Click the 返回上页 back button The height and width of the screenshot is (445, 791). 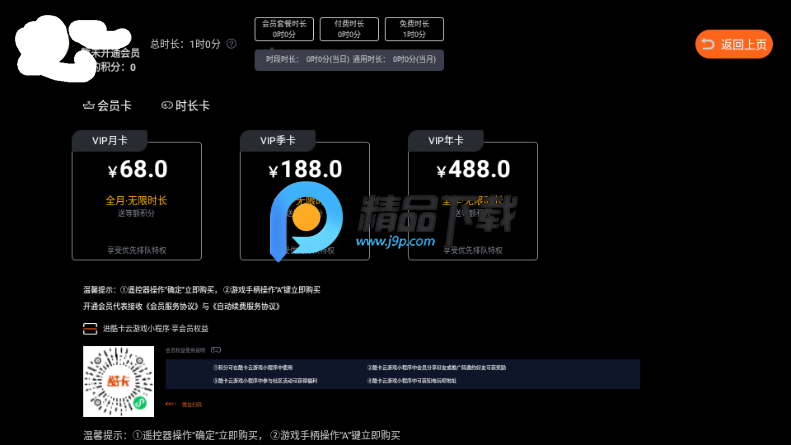coord(733,44)
